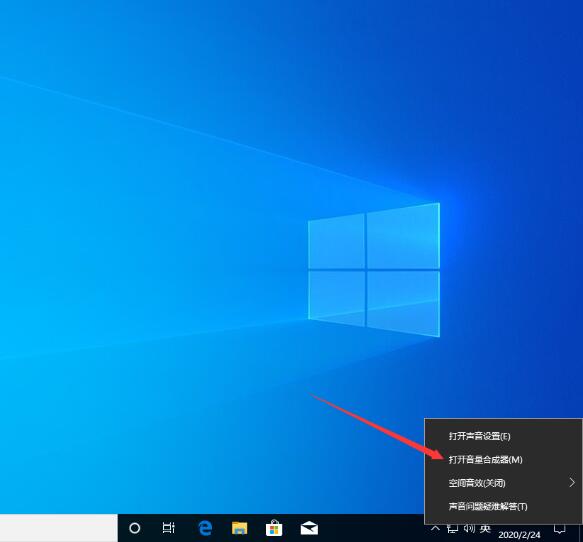The width and height of the screenshot is (583, 542).
Task: Open Microsoft Store from taskbar
Action: click(274, 528)
